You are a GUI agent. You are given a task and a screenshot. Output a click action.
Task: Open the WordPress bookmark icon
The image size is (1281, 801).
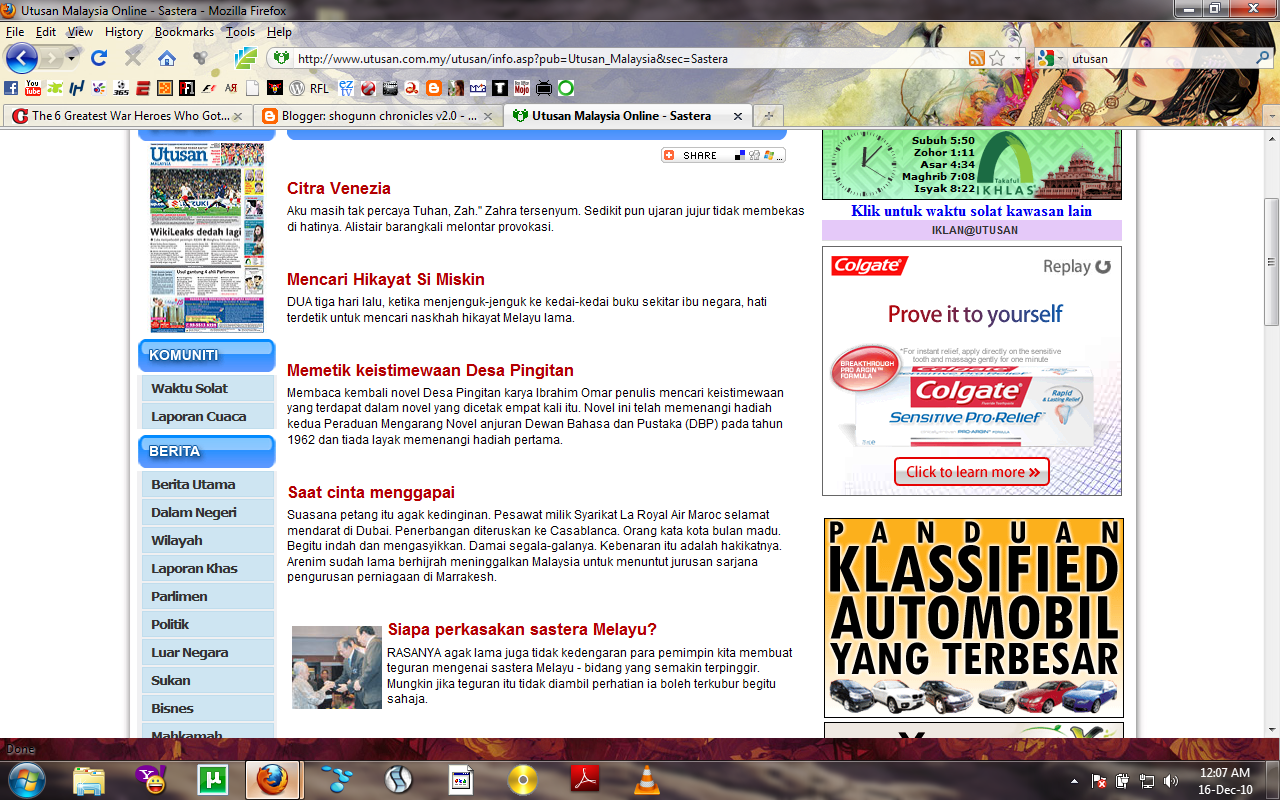tap(297, 88)
